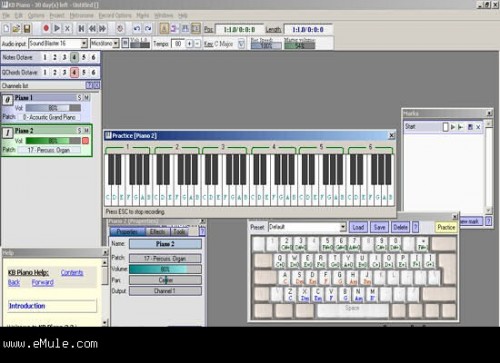Image resolution: width=500 pixels, height=363 pixels.
Task: Open the Patch selector in Piano 2 properties
Action: 165,258
